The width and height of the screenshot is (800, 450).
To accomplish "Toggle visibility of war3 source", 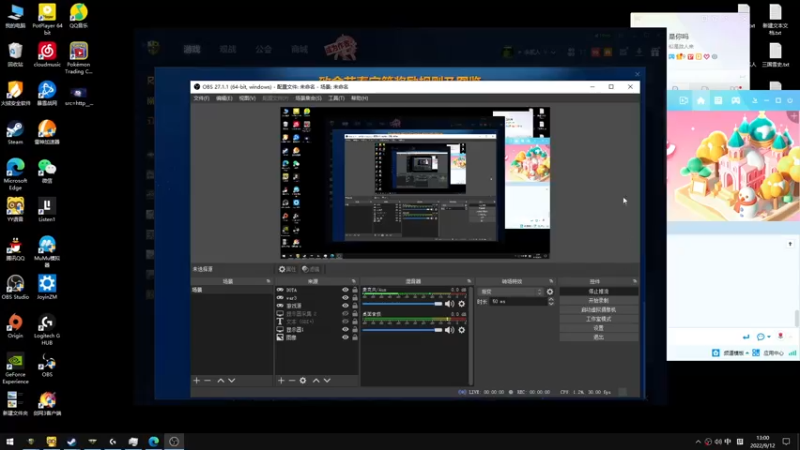I will pyautogui.click(x=345, y=298).
